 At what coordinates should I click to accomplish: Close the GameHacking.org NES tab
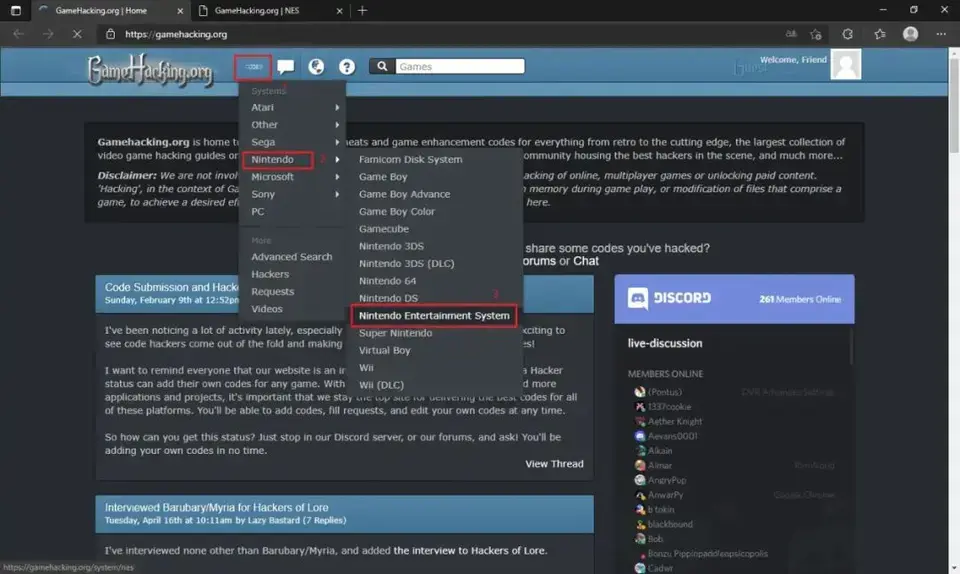339,11
